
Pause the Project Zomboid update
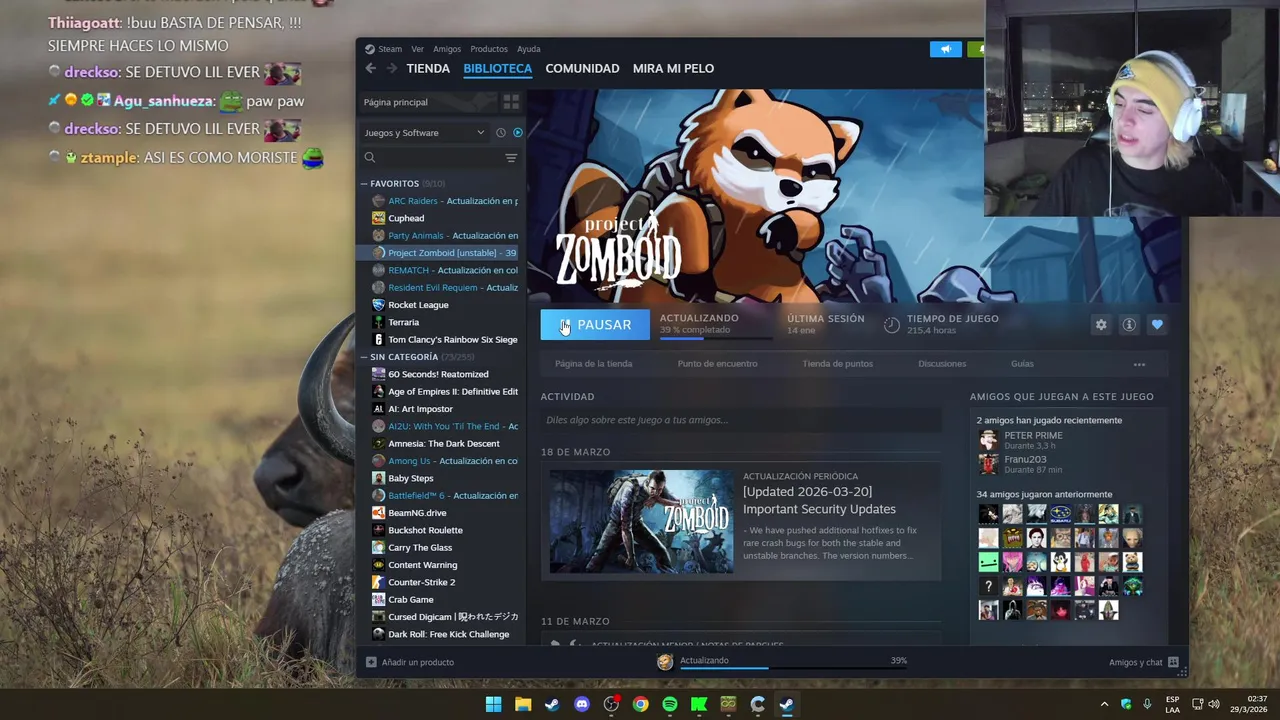tap(595, 325)
